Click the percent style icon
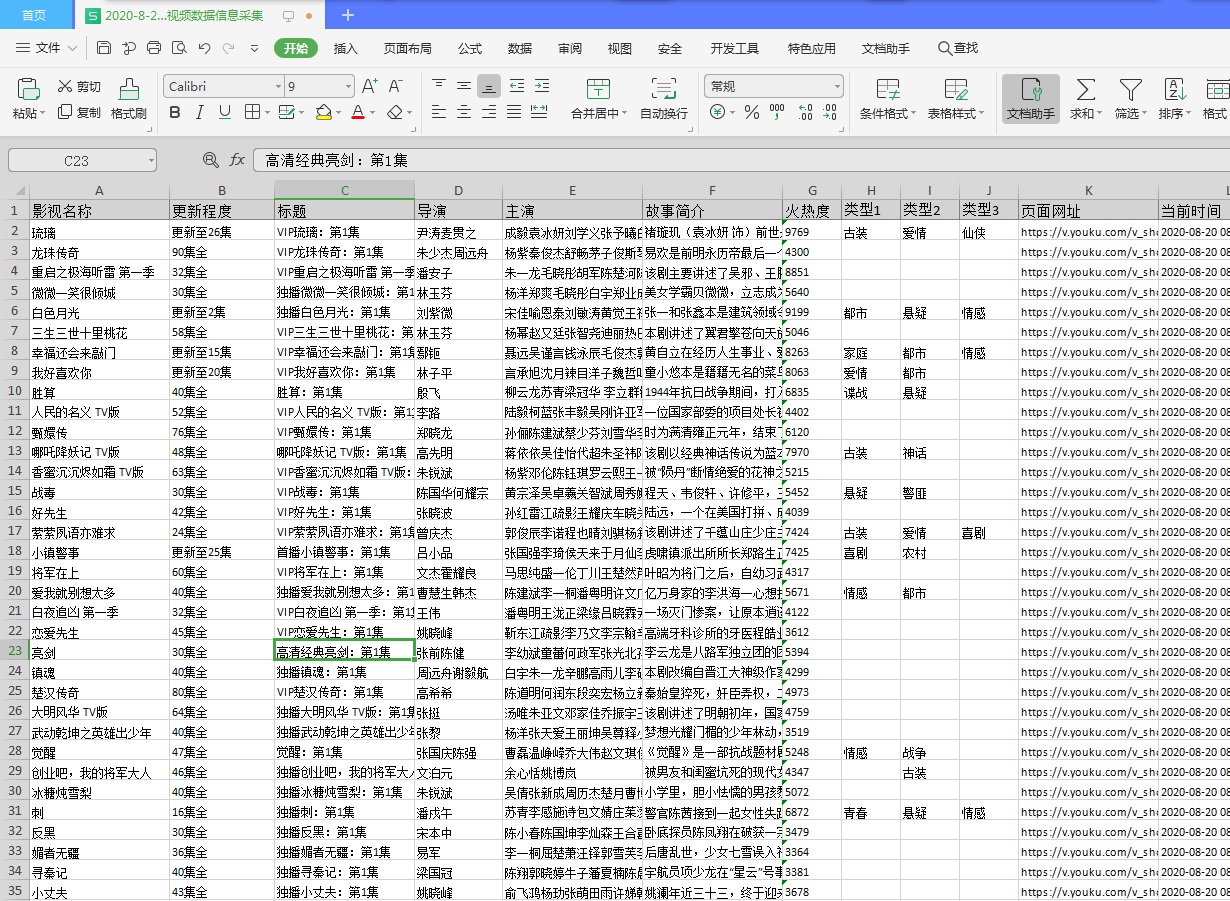1230x901 pixels. point(751,113)
